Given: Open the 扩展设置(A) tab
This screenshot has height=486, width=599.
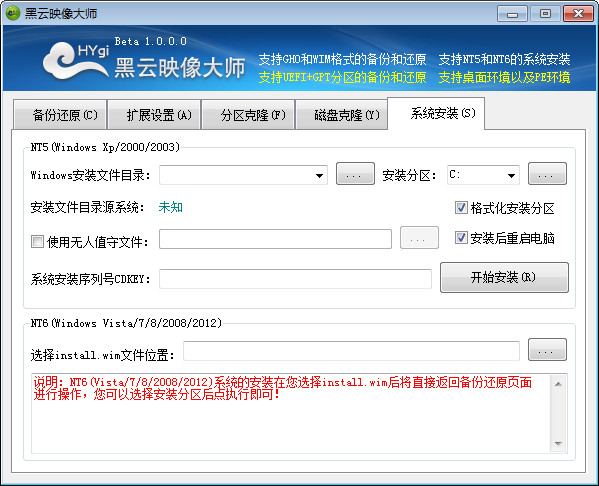Looking at the screenshot, I should [x=154, y=115].
